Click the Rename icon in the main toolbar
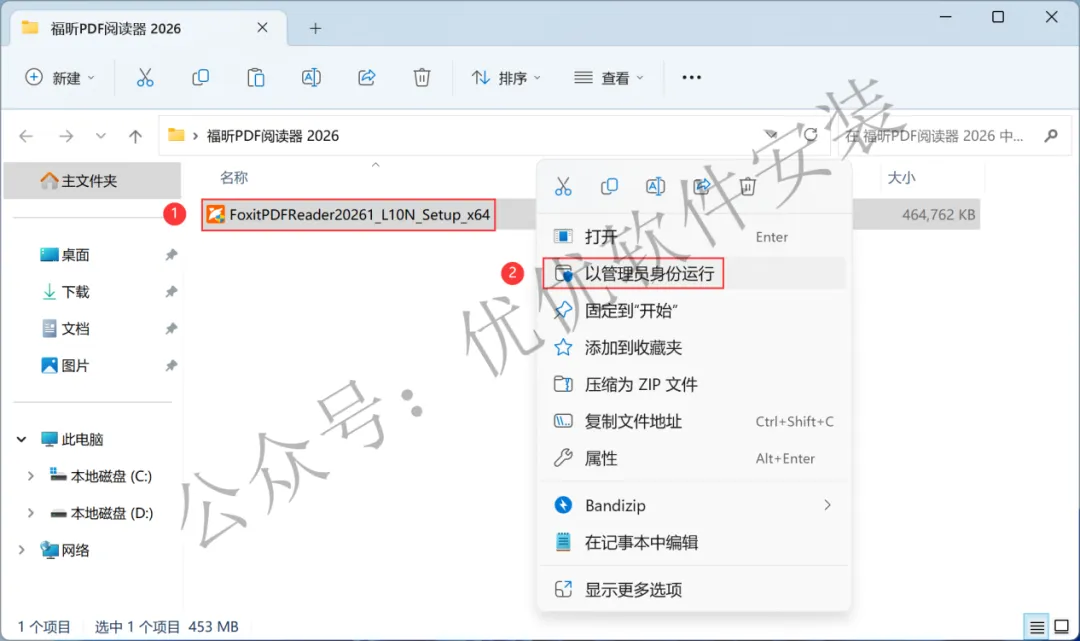 pyautogui.click(x=311, y=78)
